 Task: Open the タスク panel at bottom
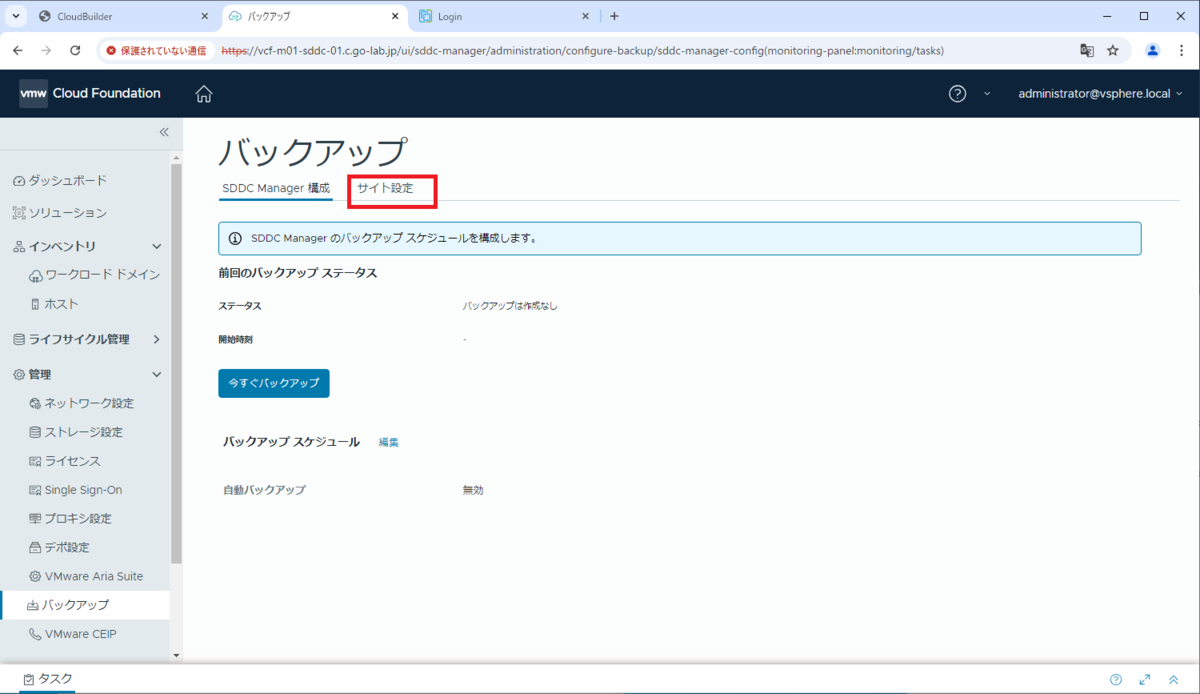[47, 679]
